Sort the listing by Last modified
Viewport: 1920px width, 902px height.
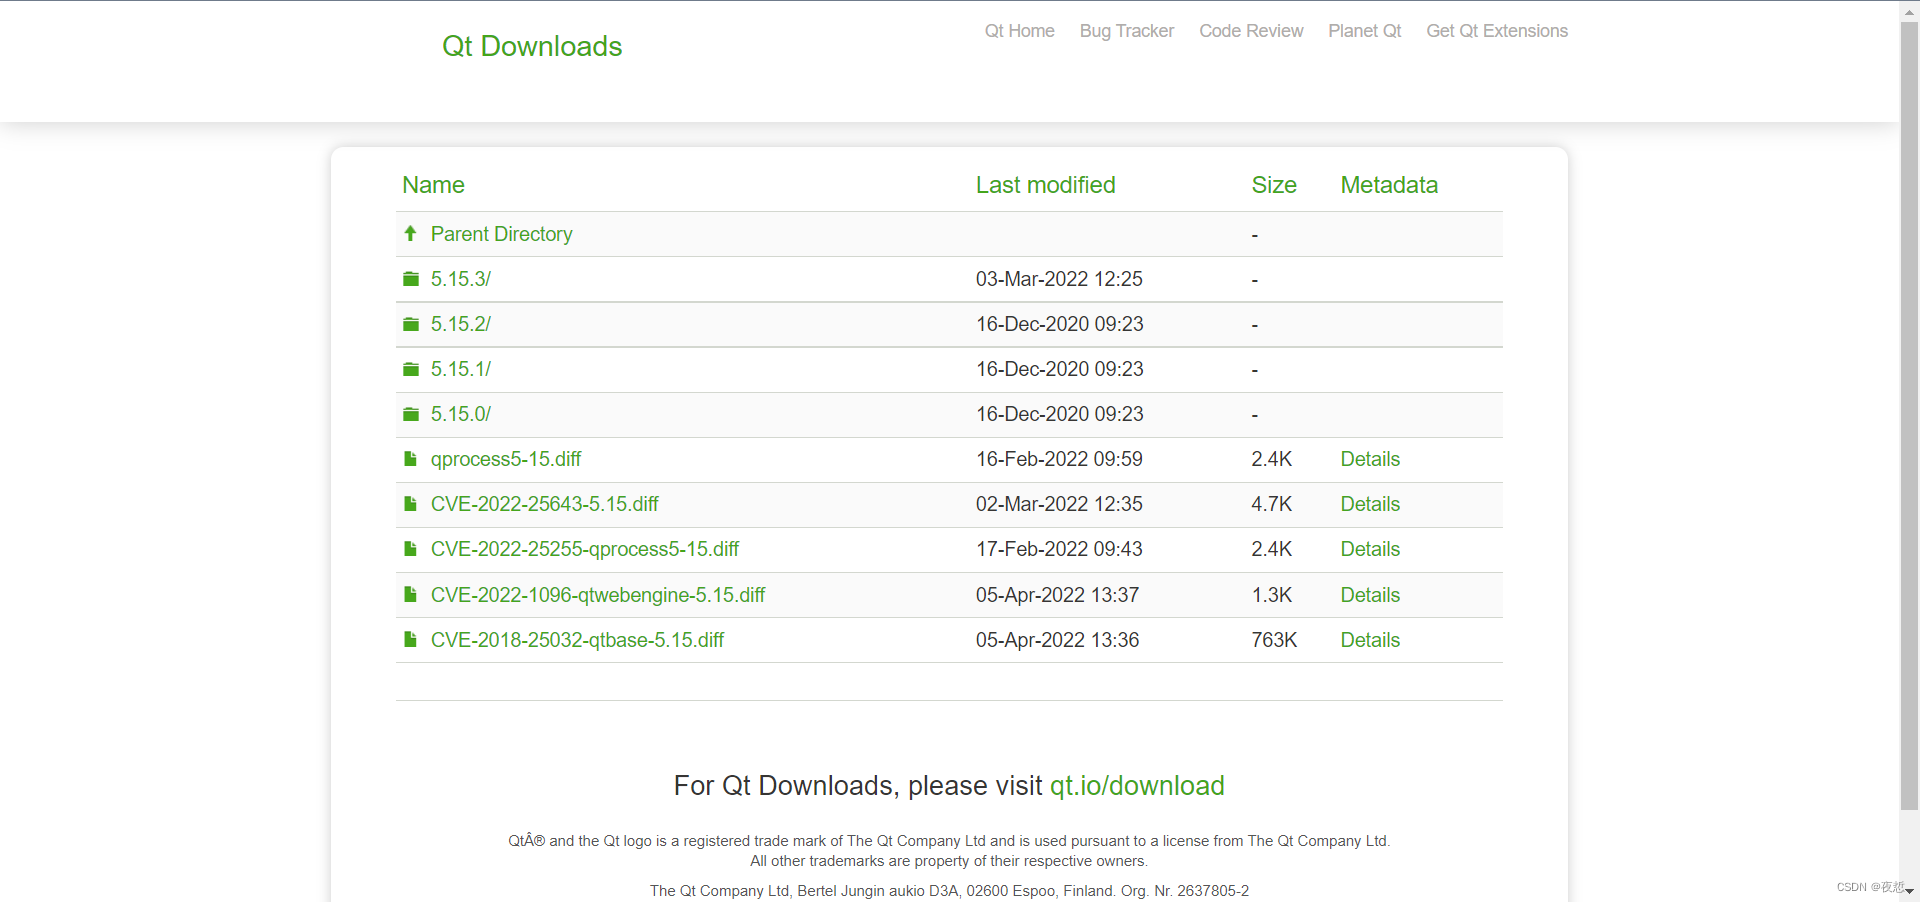click(1045, 185)
